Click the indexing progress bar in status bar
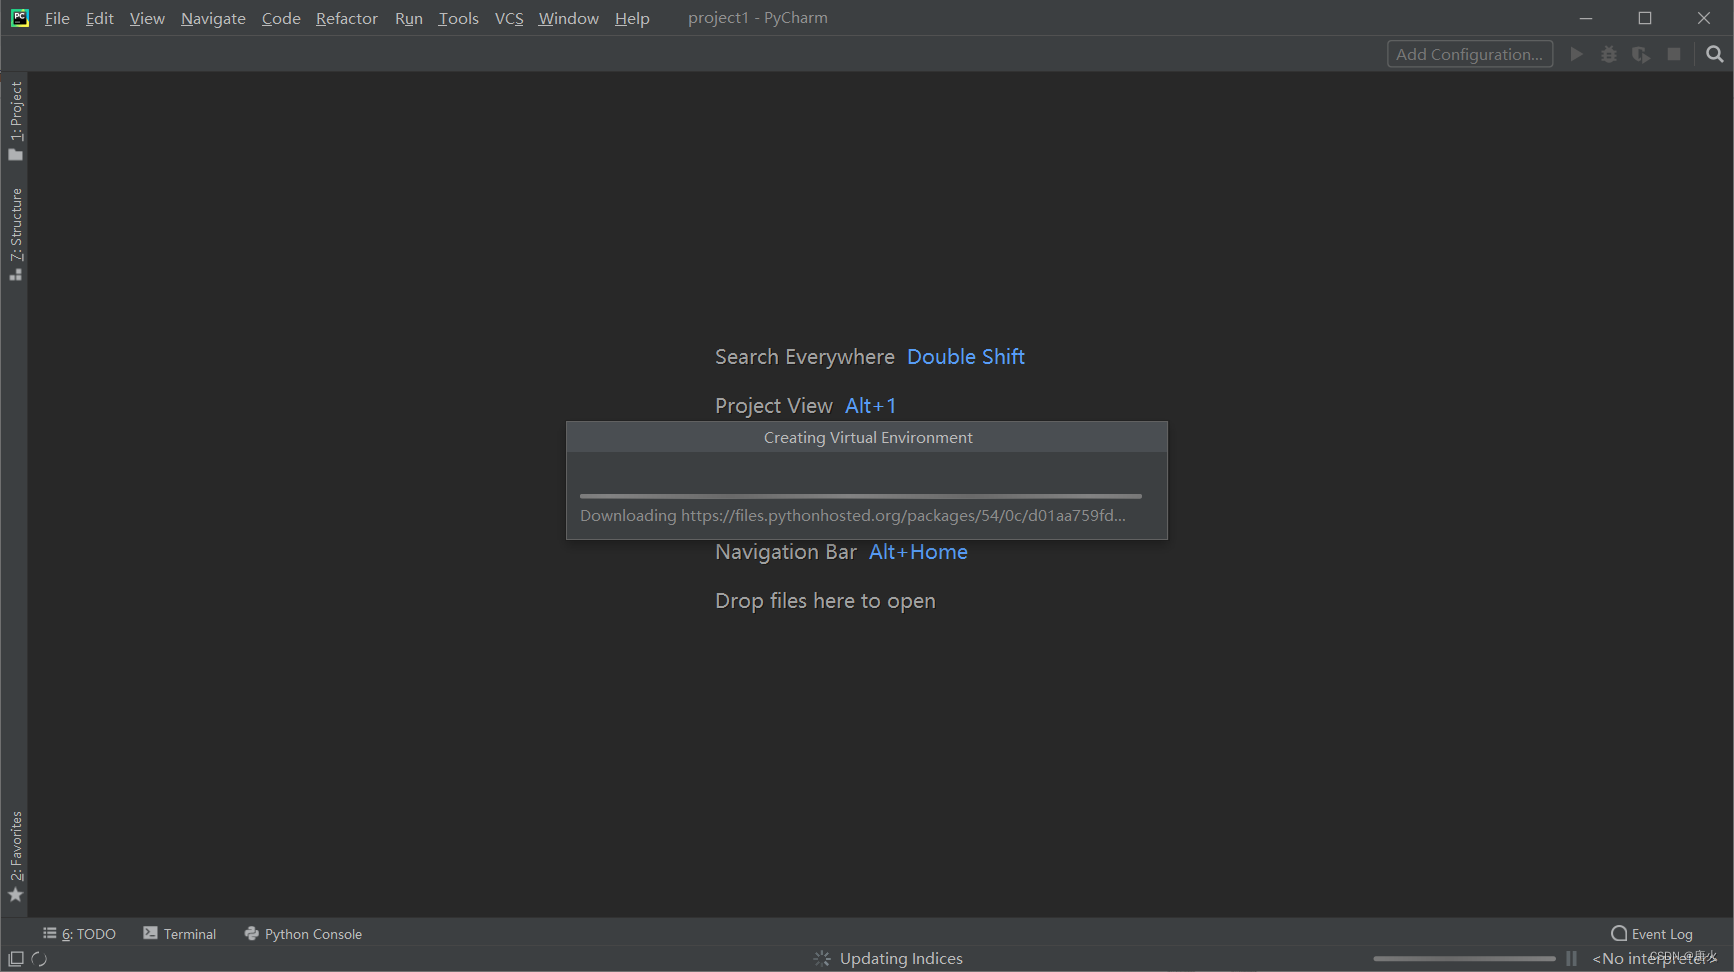The image size is (1734, 972). coord(1464,958)
